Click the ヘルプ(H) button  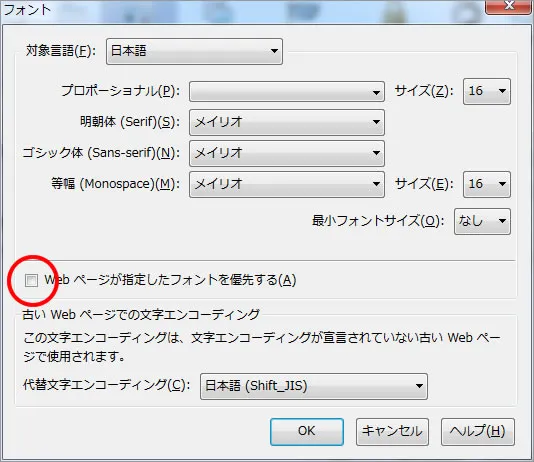click(477, 431)
